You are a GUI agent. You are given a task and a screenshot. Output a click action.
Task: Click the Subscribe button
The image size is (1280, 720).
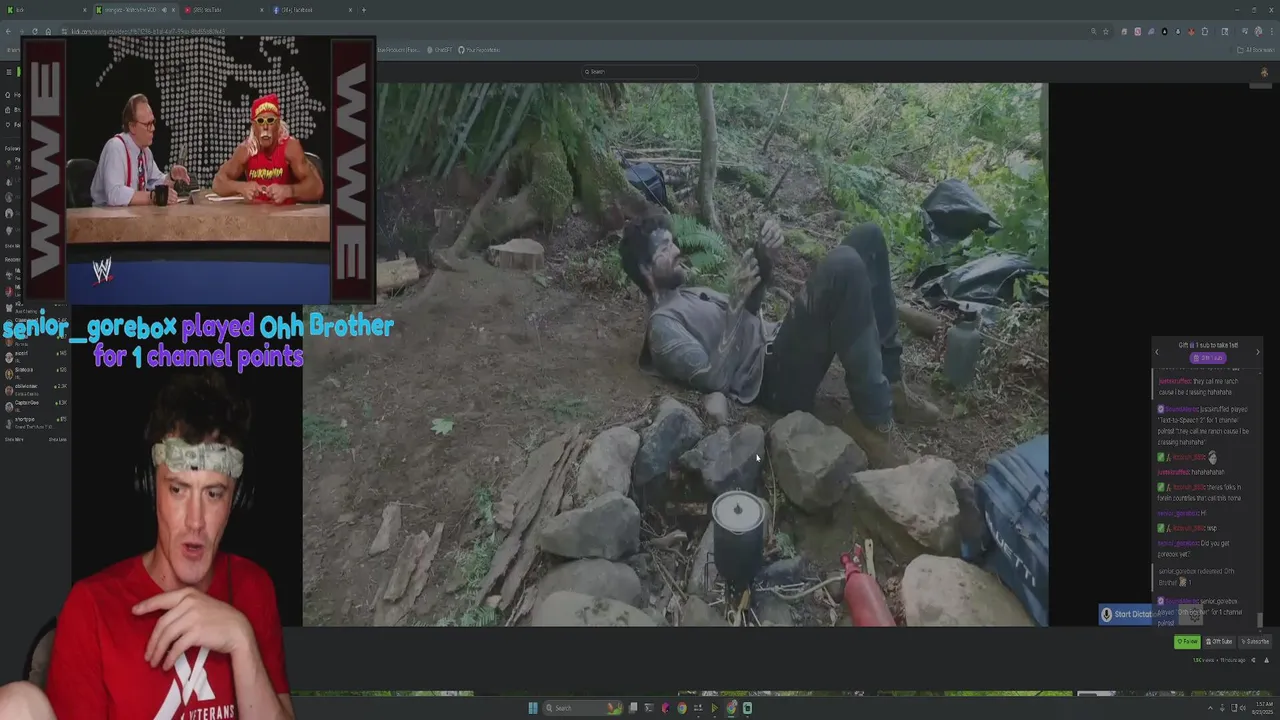click(1254, 642)
